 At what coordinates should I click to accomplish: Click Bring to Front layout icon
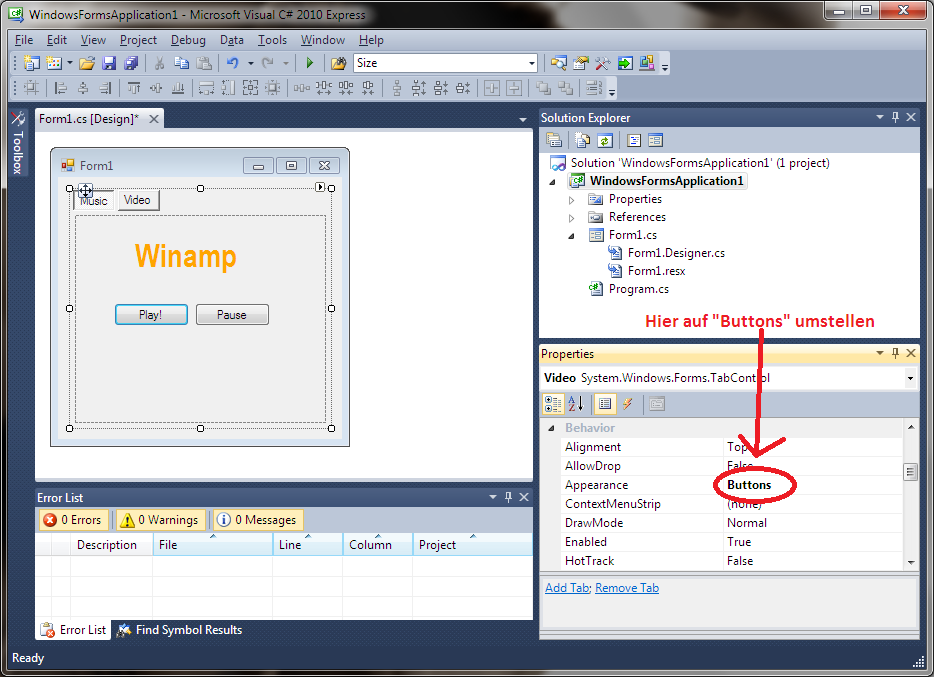pos(543,88)
